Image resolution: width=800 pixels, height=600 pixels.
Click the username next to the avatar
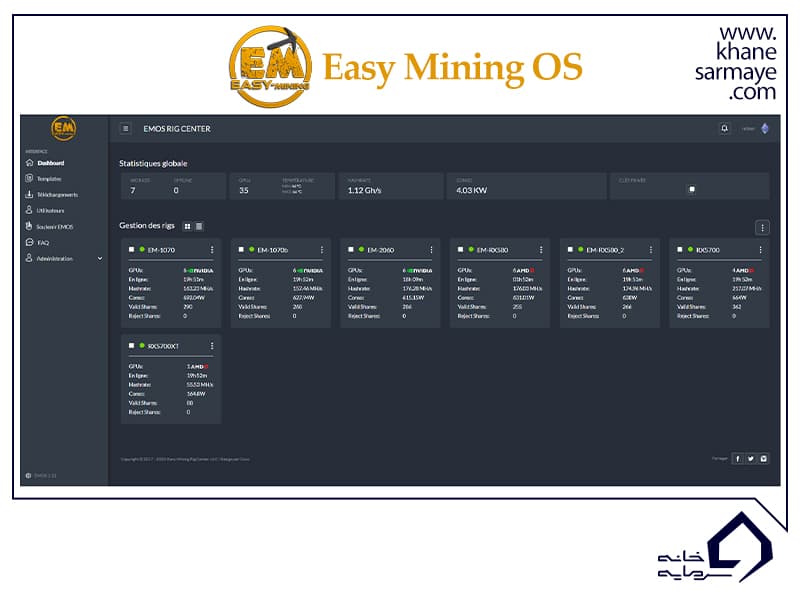coord(748,129)
